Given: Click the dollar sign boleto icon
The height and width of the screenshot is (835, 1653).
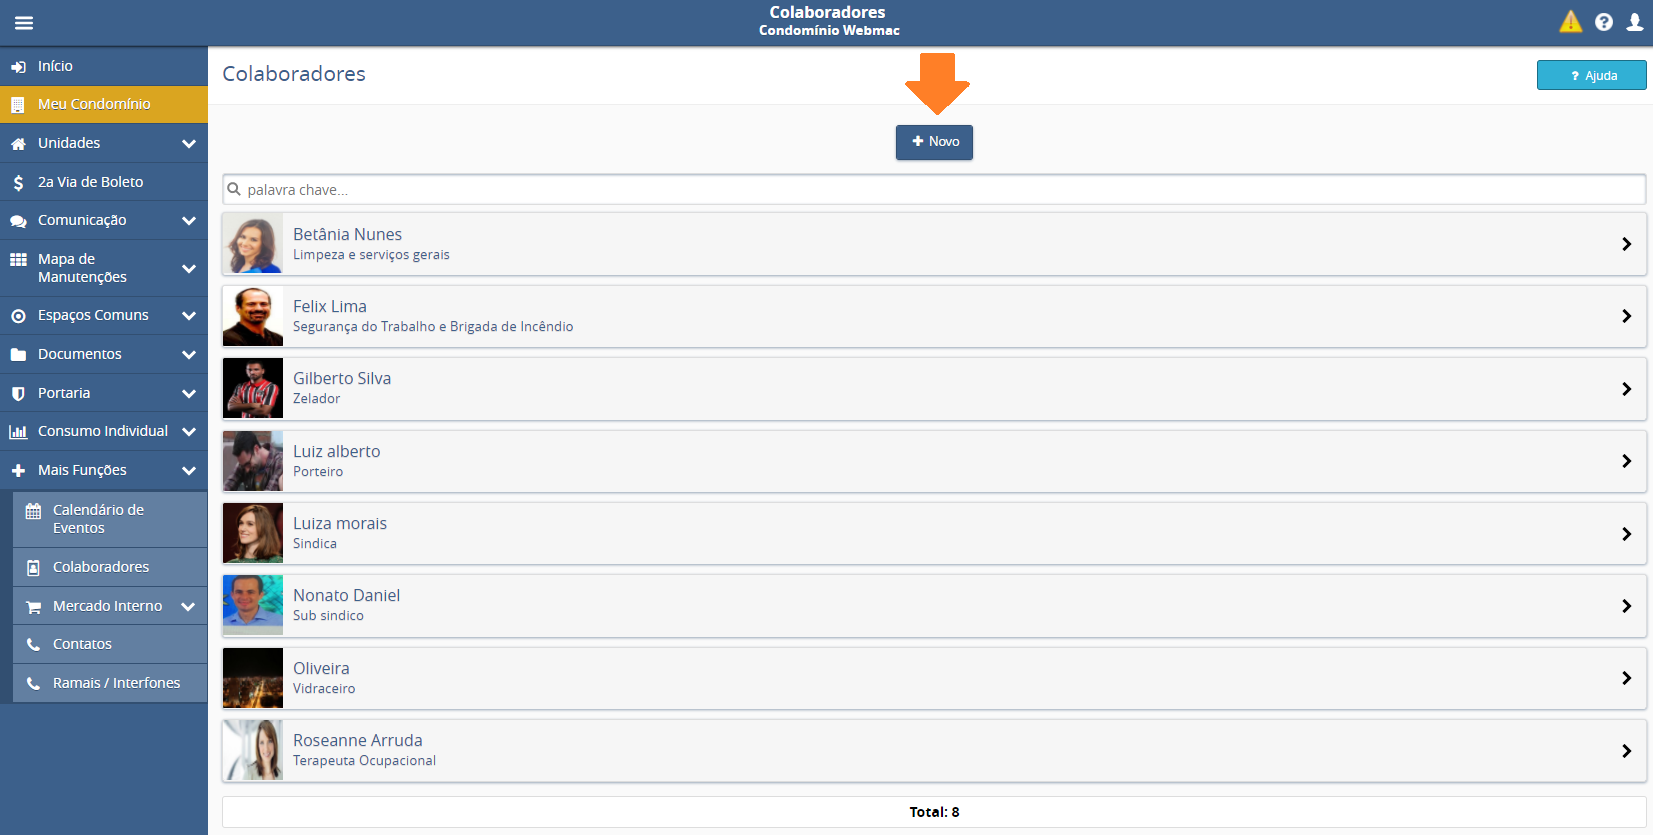Looking at the screenshot, I should click(18, 182).
